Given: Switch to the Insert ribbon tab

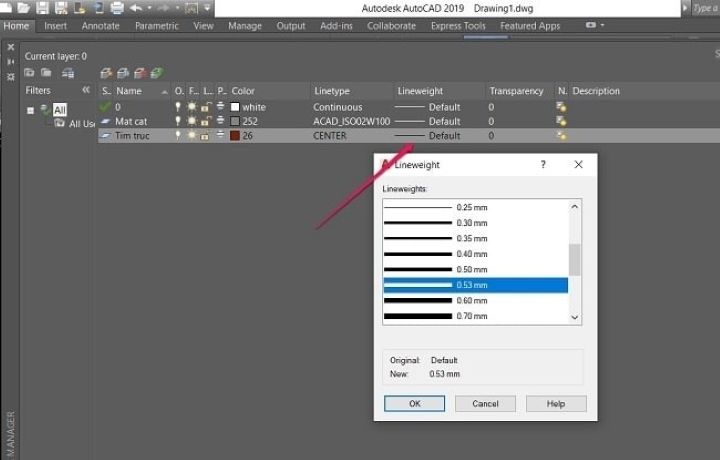Looking at the screenshot, I should tap(56, 26).
